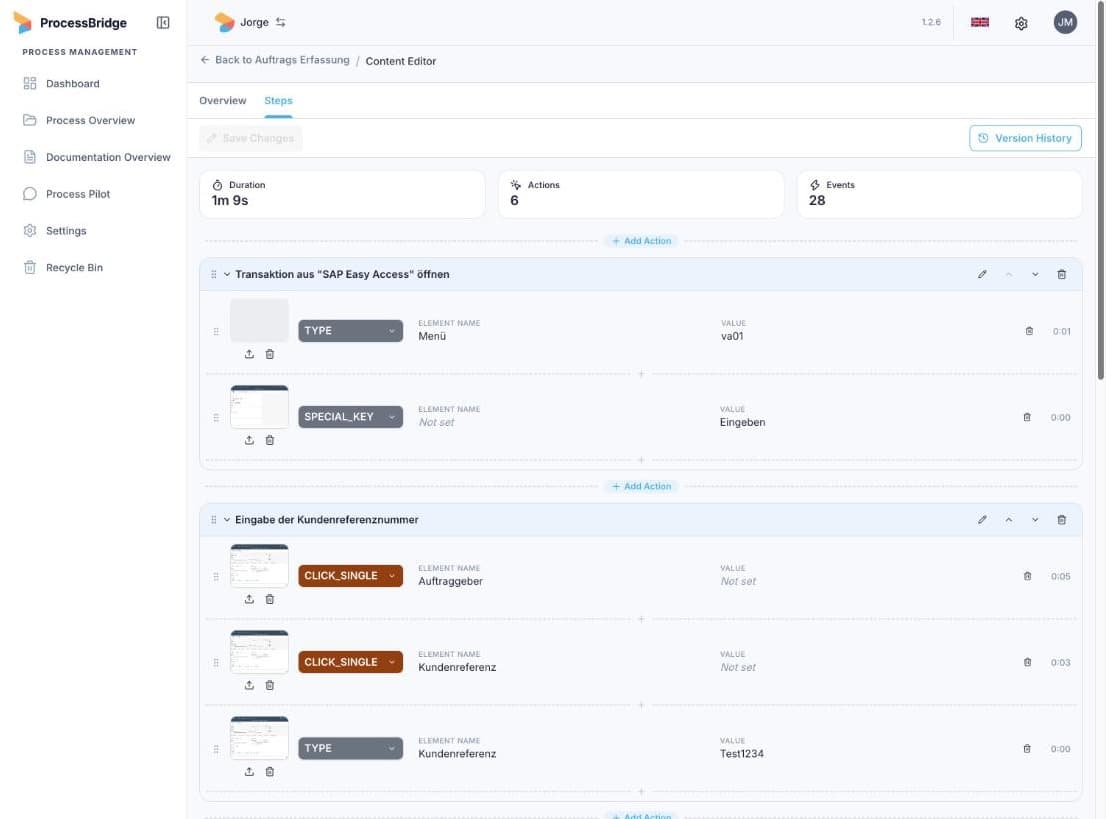
Task: Open Version History
Action: click(1025, 138)
